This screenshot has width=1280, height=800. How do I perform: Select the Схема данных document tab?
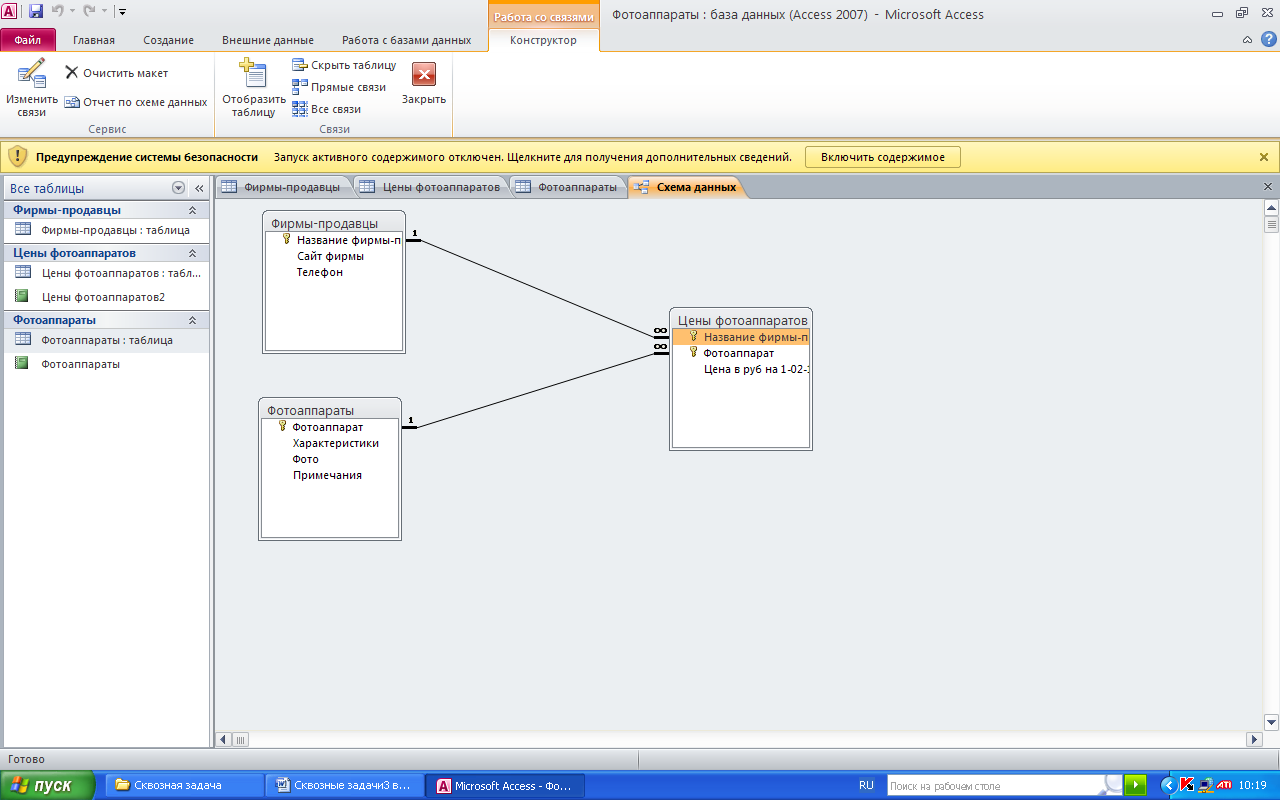[x=686, y=187]
